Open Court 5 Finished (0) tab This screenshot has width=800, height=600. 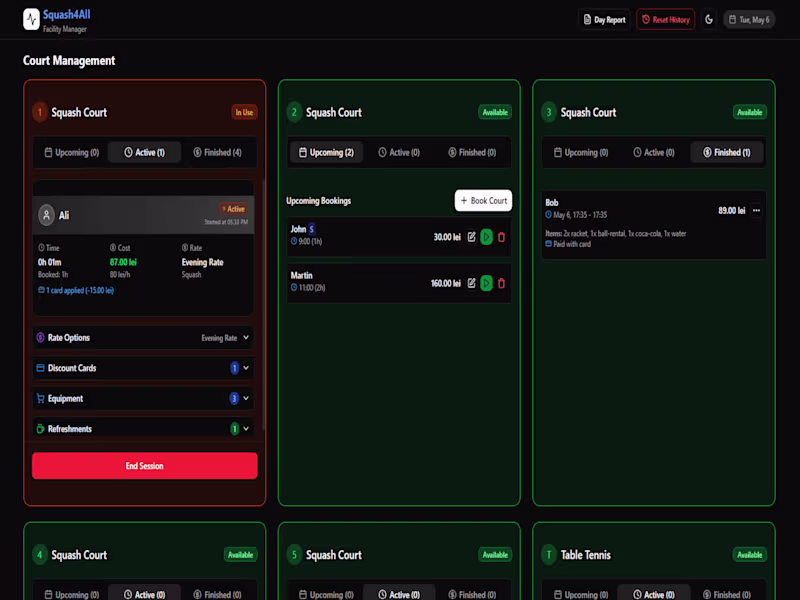tap(472, 594)
